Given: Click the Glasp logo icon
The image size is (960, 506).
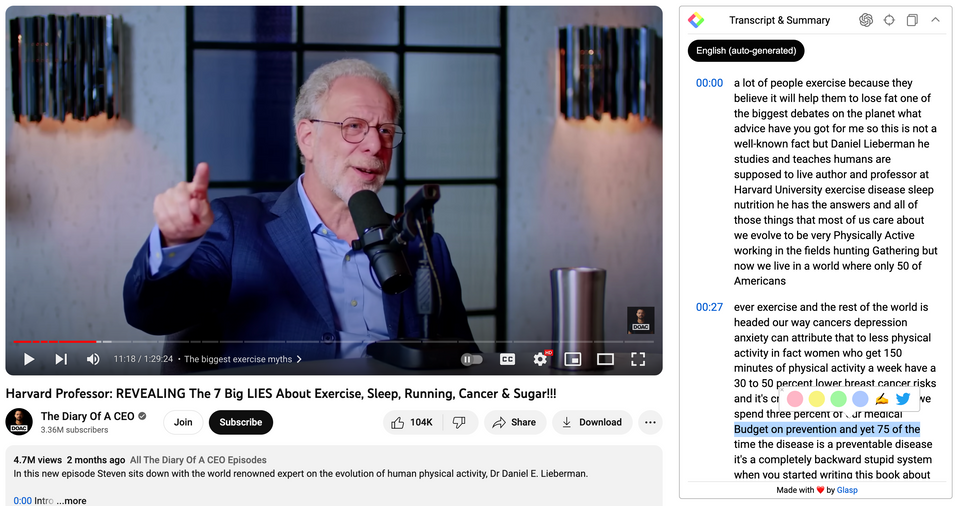Looking at the screenshot, I should click(696, 20).
